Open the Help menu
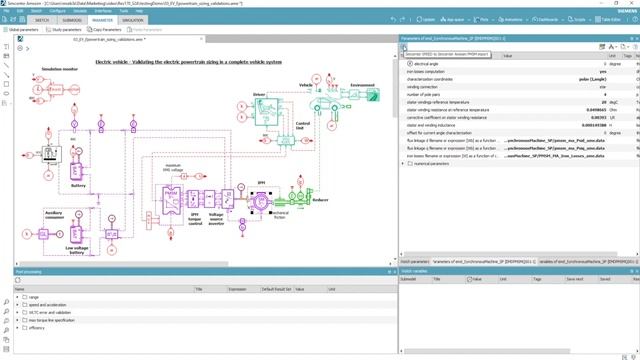 click(139, 11)
